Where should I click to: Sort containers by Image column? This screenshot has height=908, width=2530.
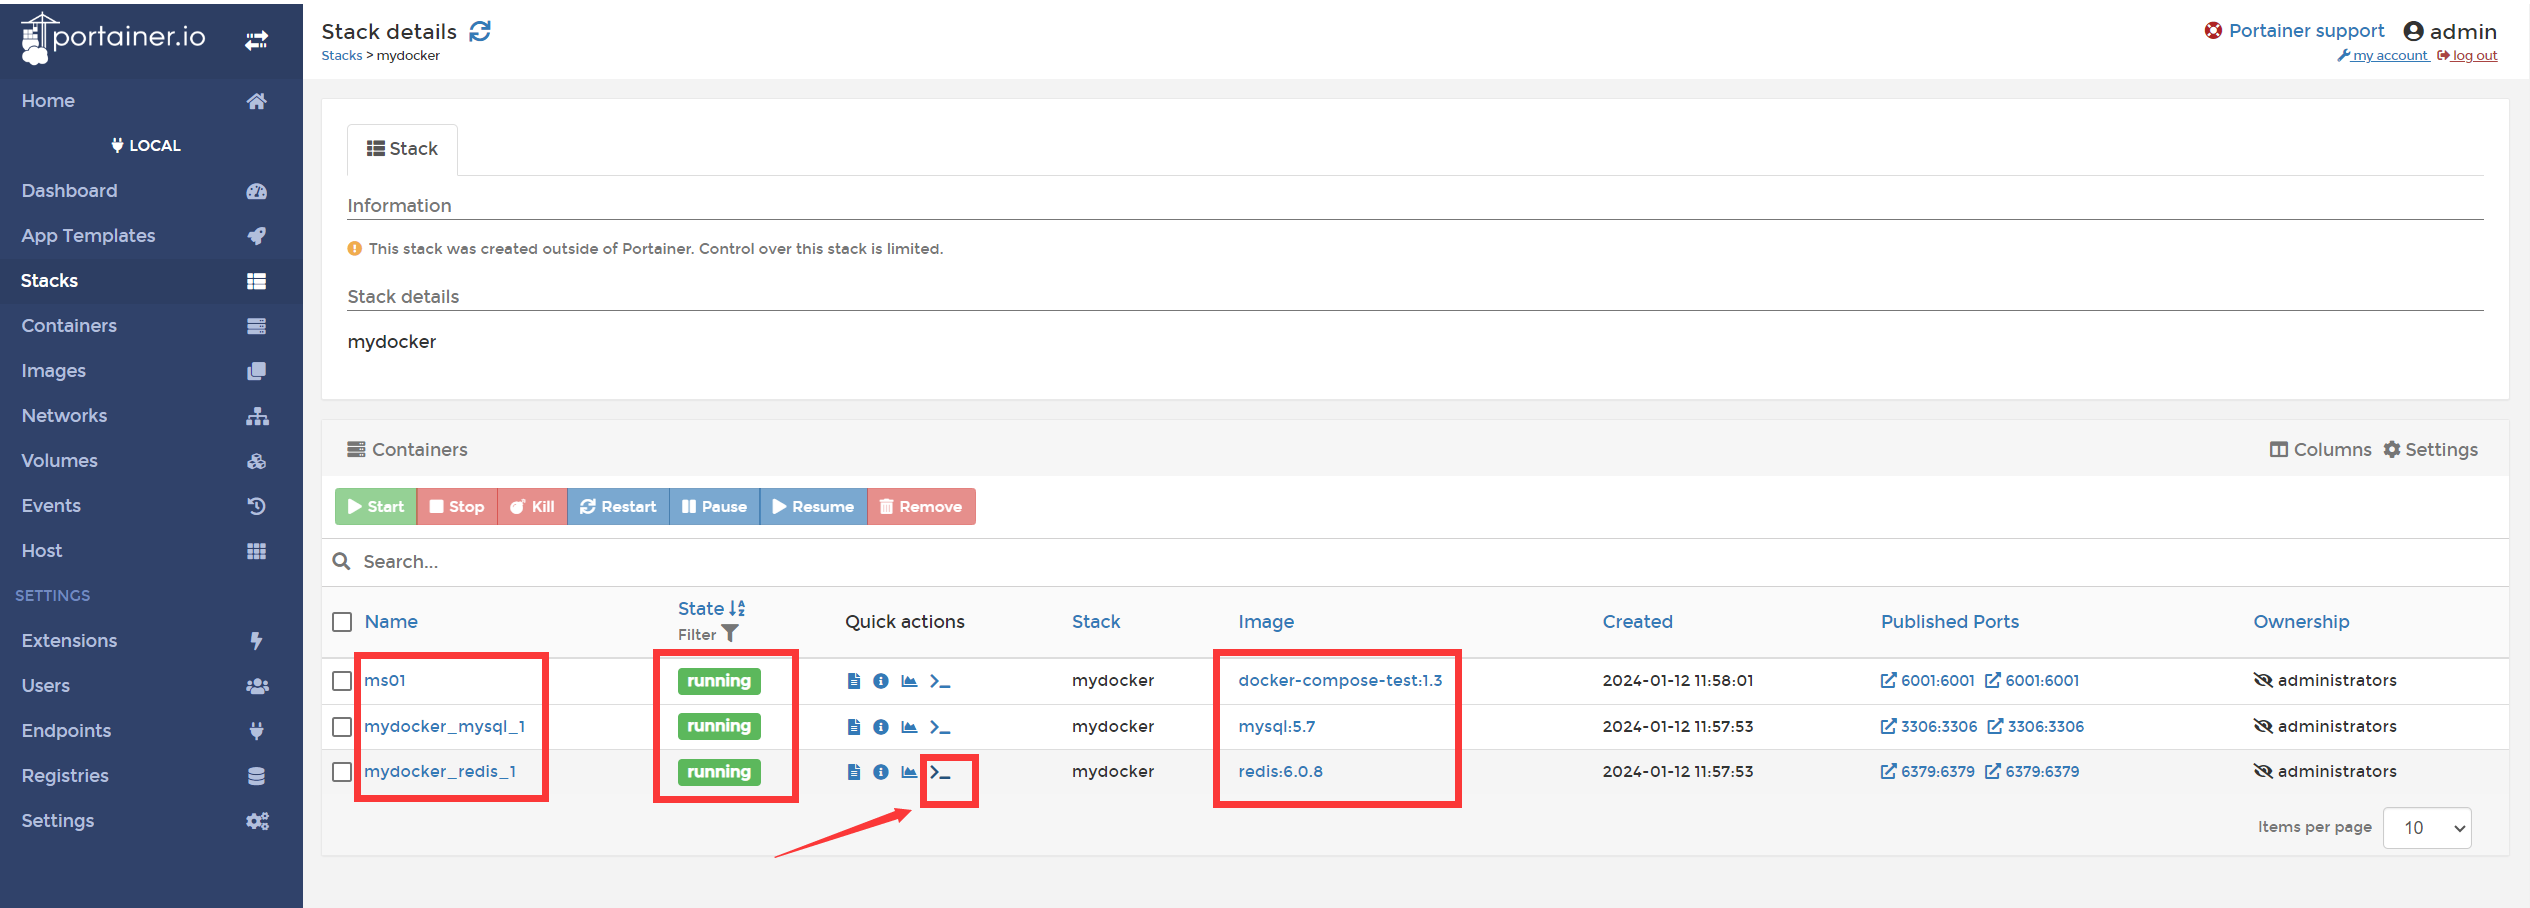click(x=1266, y=622)
